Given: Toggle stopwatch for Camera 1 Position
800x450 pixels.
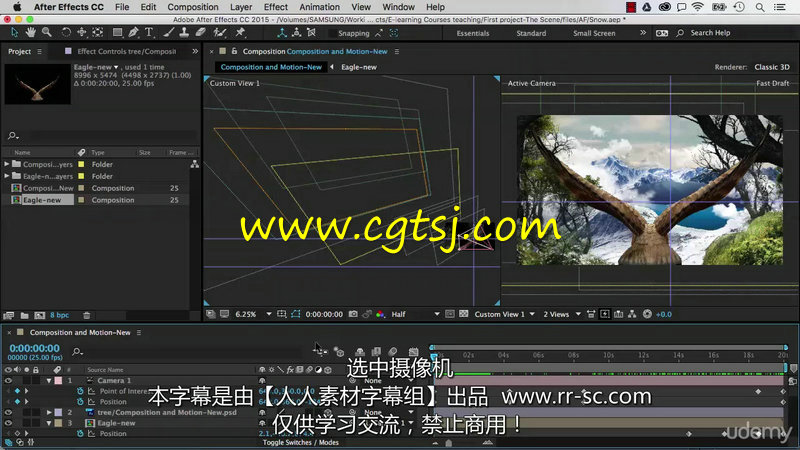Looking at the screenshot, I should (x=80, y=402).
